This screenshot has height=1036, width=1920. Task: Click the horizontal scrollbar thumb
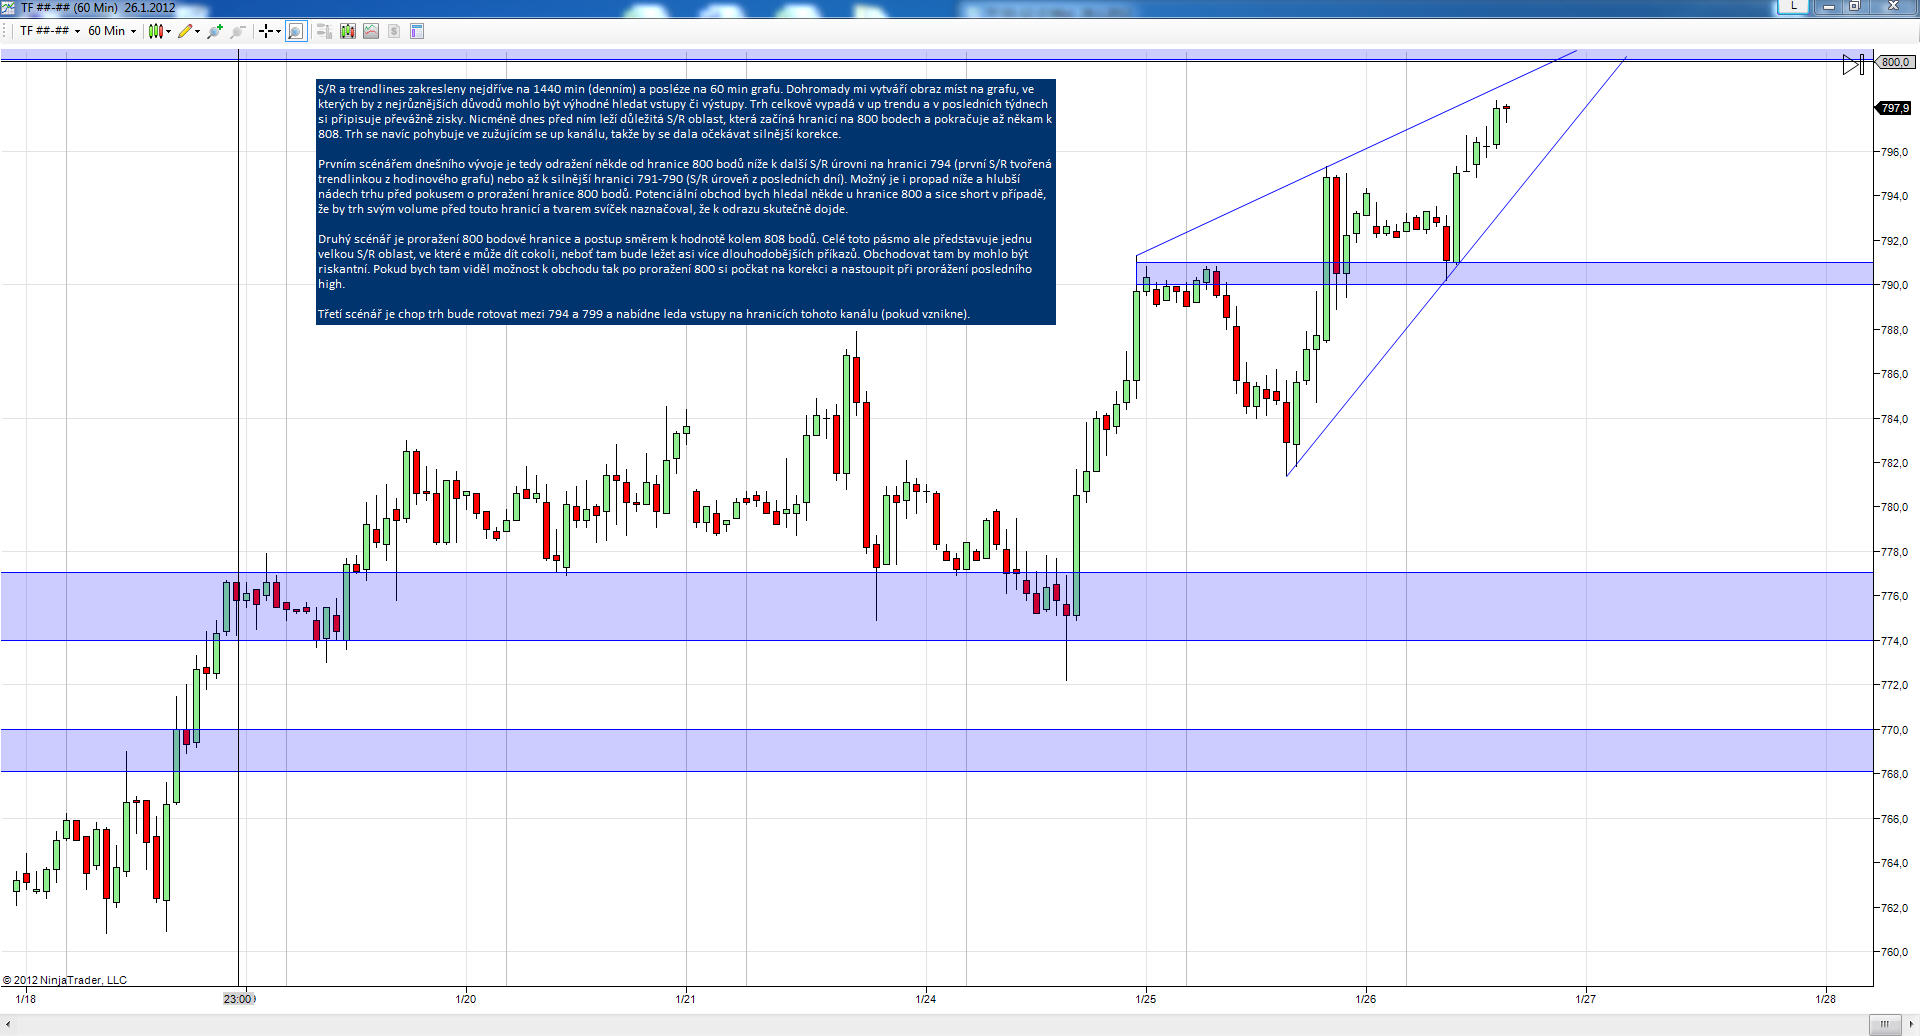click(1884, 1024)
